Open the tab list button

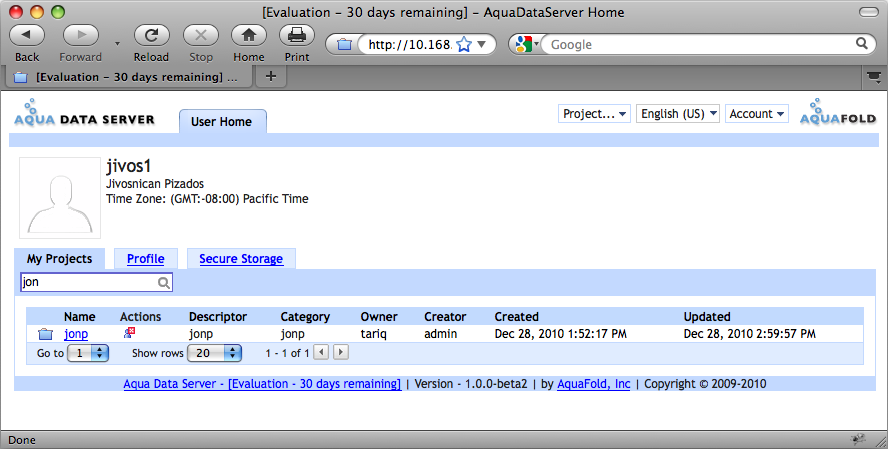[x=874, y=77]
